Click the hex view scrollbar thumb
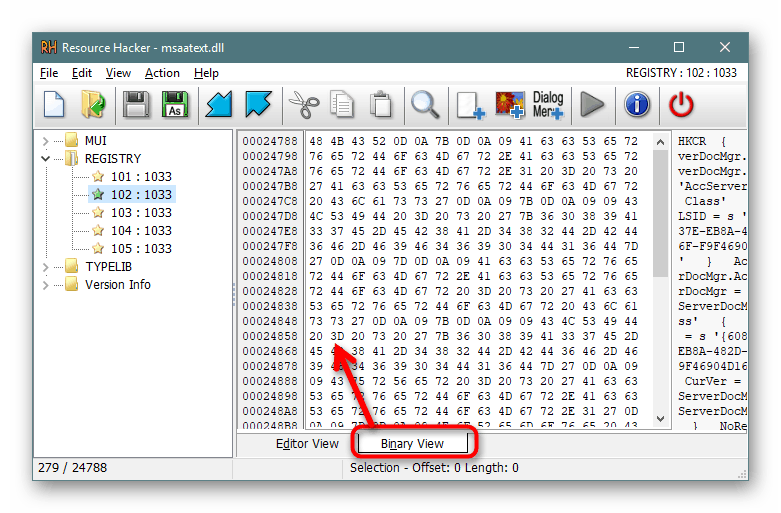 point(660,213)
